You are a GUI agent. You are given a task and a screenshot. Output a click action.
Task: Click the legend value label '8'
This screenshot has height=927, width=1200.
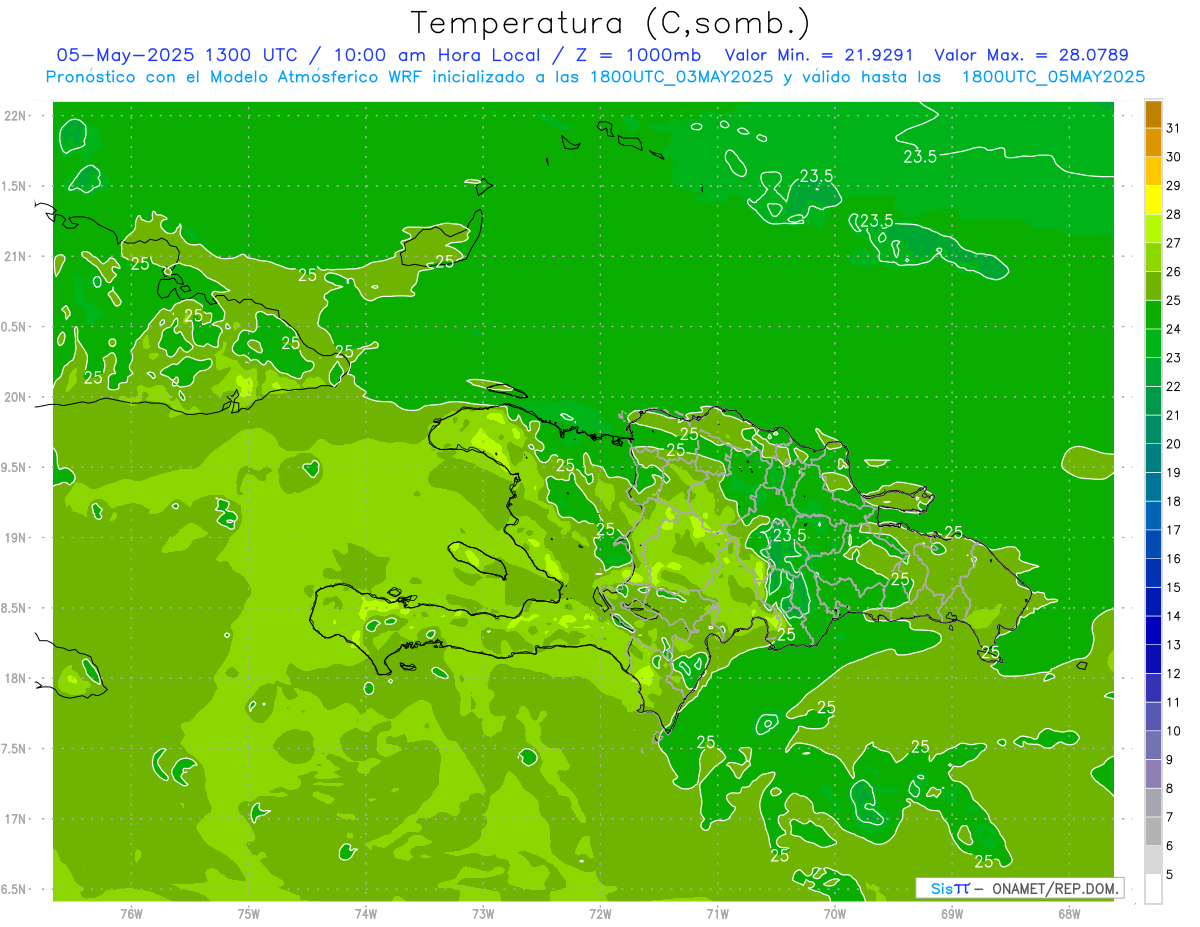coord(1169,789)
